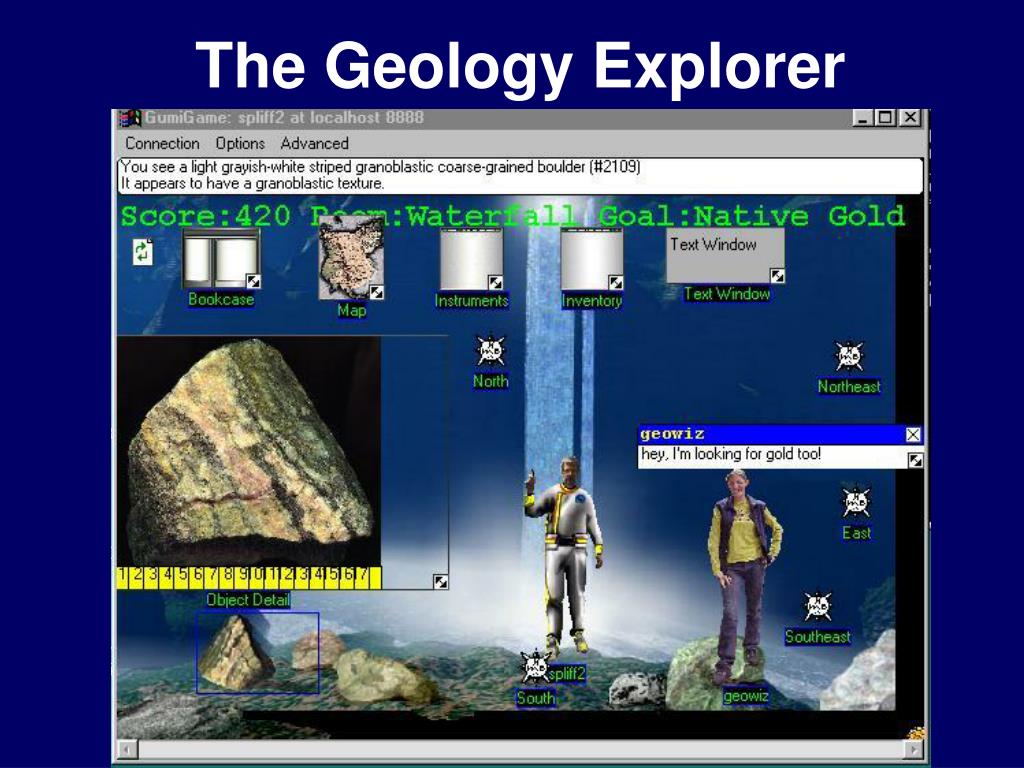Open the Options menu
The width and height of the screenshot is (1024, 768).
tap(240, 143)
